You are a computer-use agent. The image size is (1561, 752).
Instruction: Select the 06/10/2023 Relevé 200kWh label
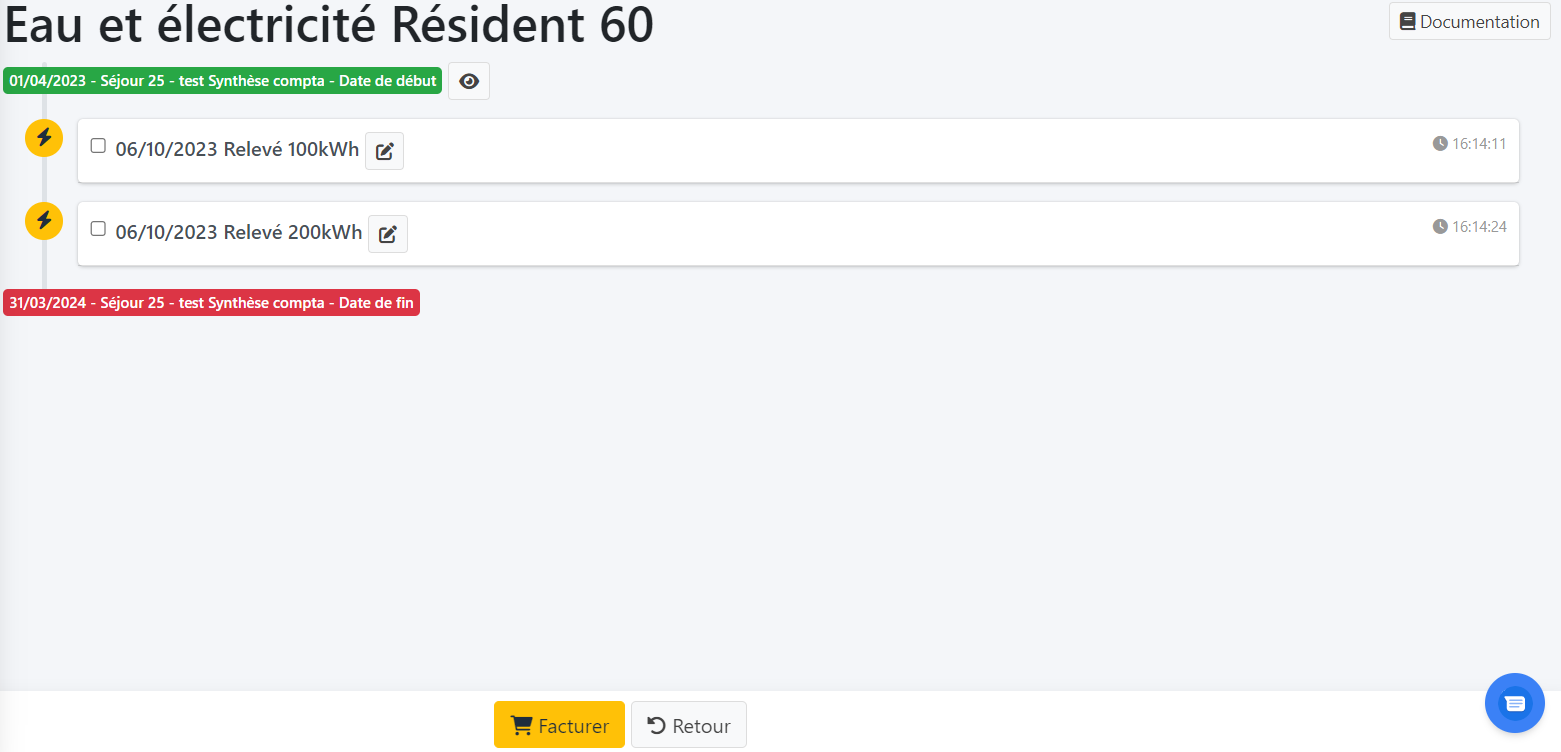pos(239,233)
